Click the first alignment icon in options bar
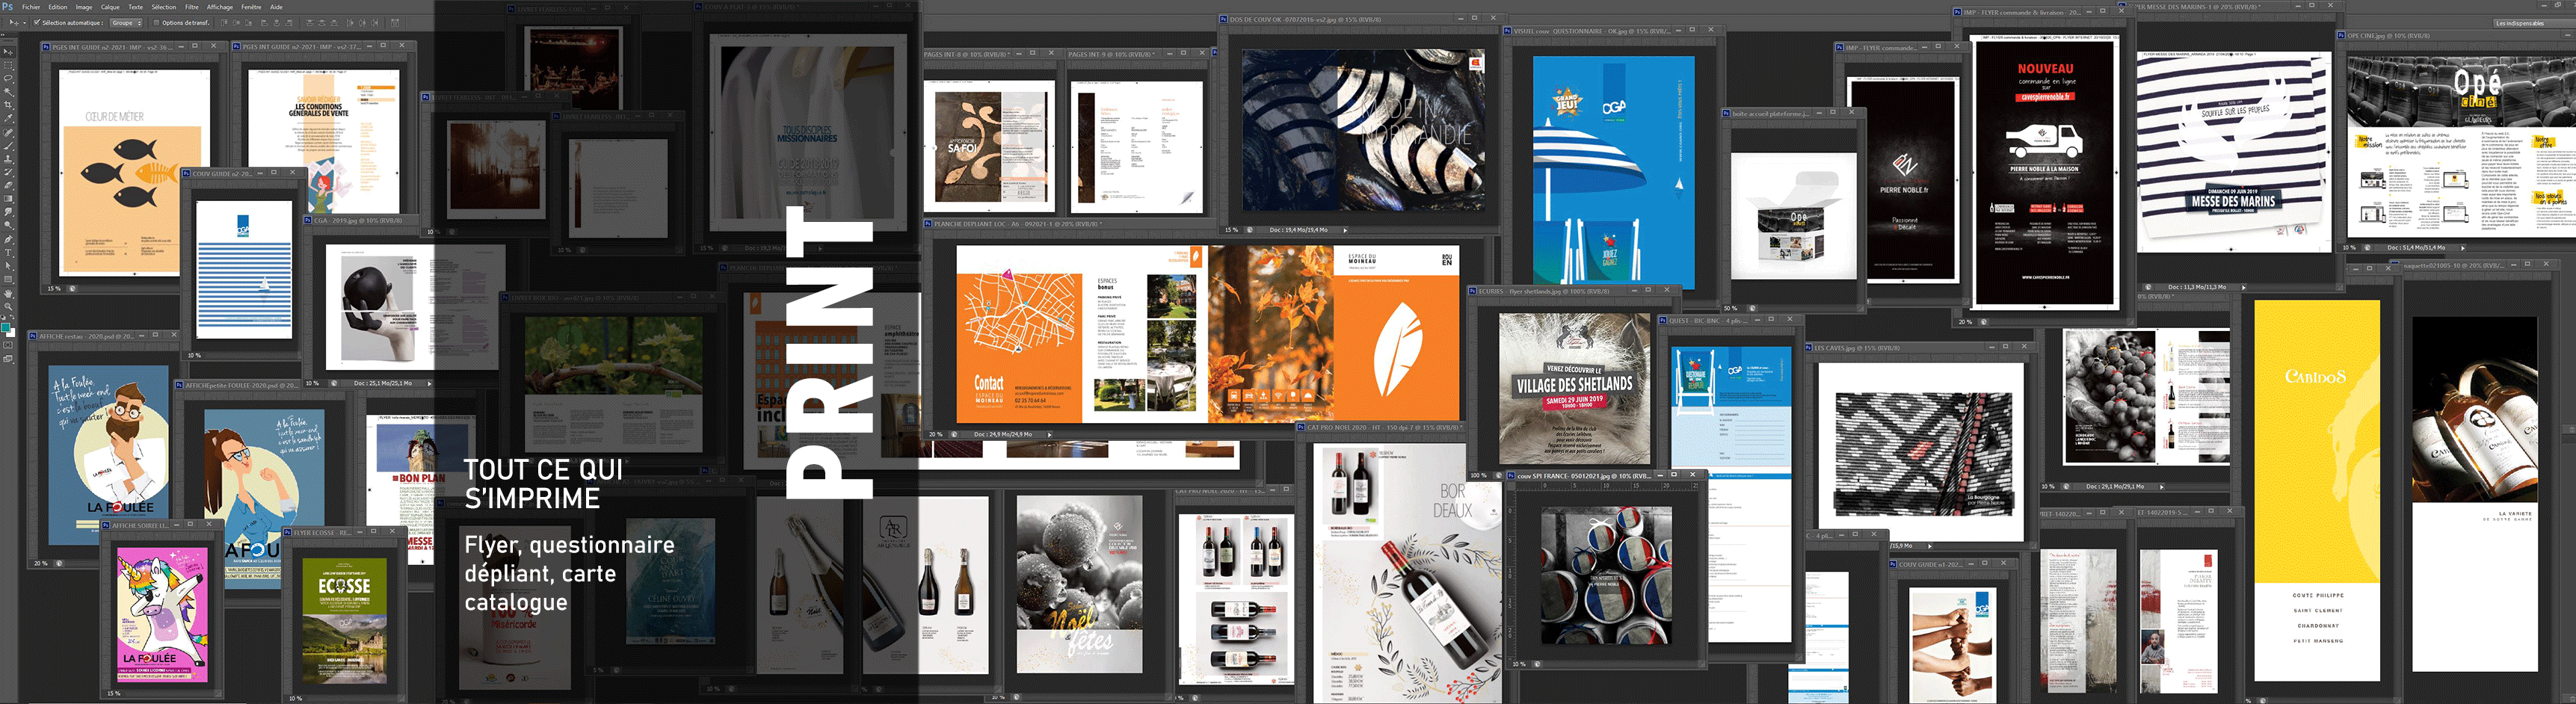The height and width of the screenshot is (704, 2576). (x=224, y=23)
